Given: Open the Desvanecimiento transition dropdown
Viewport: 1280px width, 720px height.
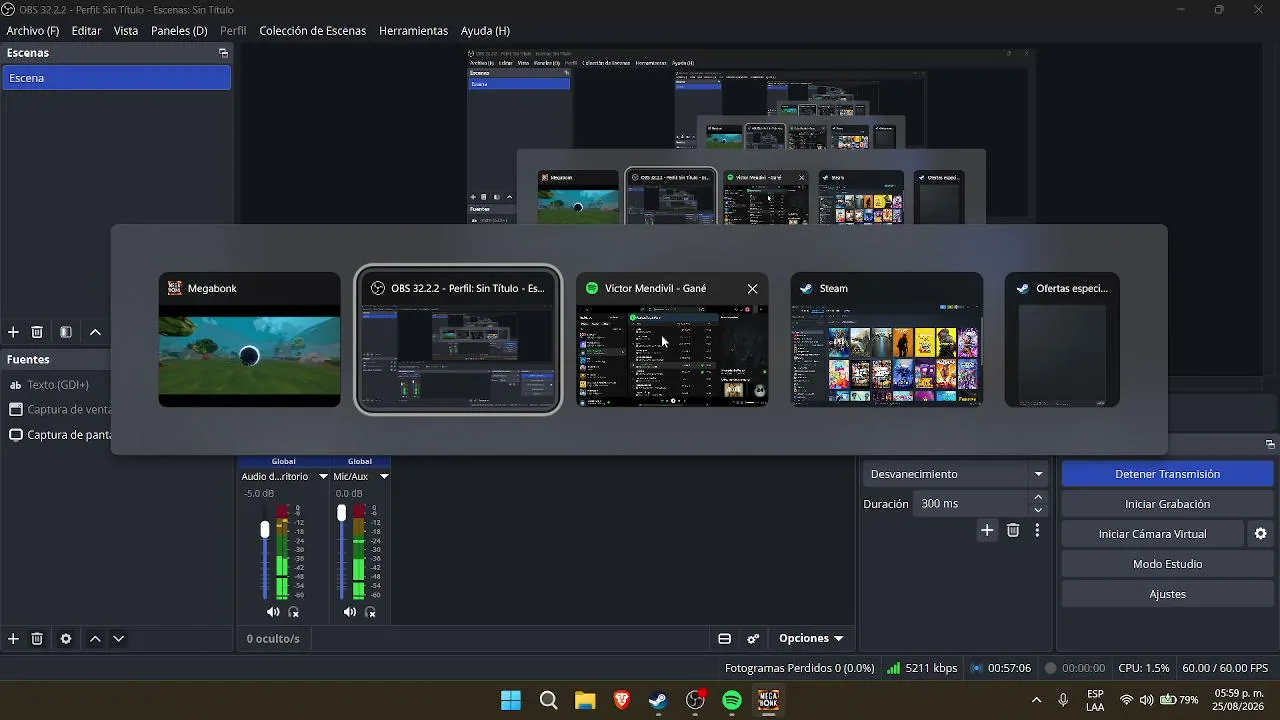Looking at the screenshot, I should [956, 474].
